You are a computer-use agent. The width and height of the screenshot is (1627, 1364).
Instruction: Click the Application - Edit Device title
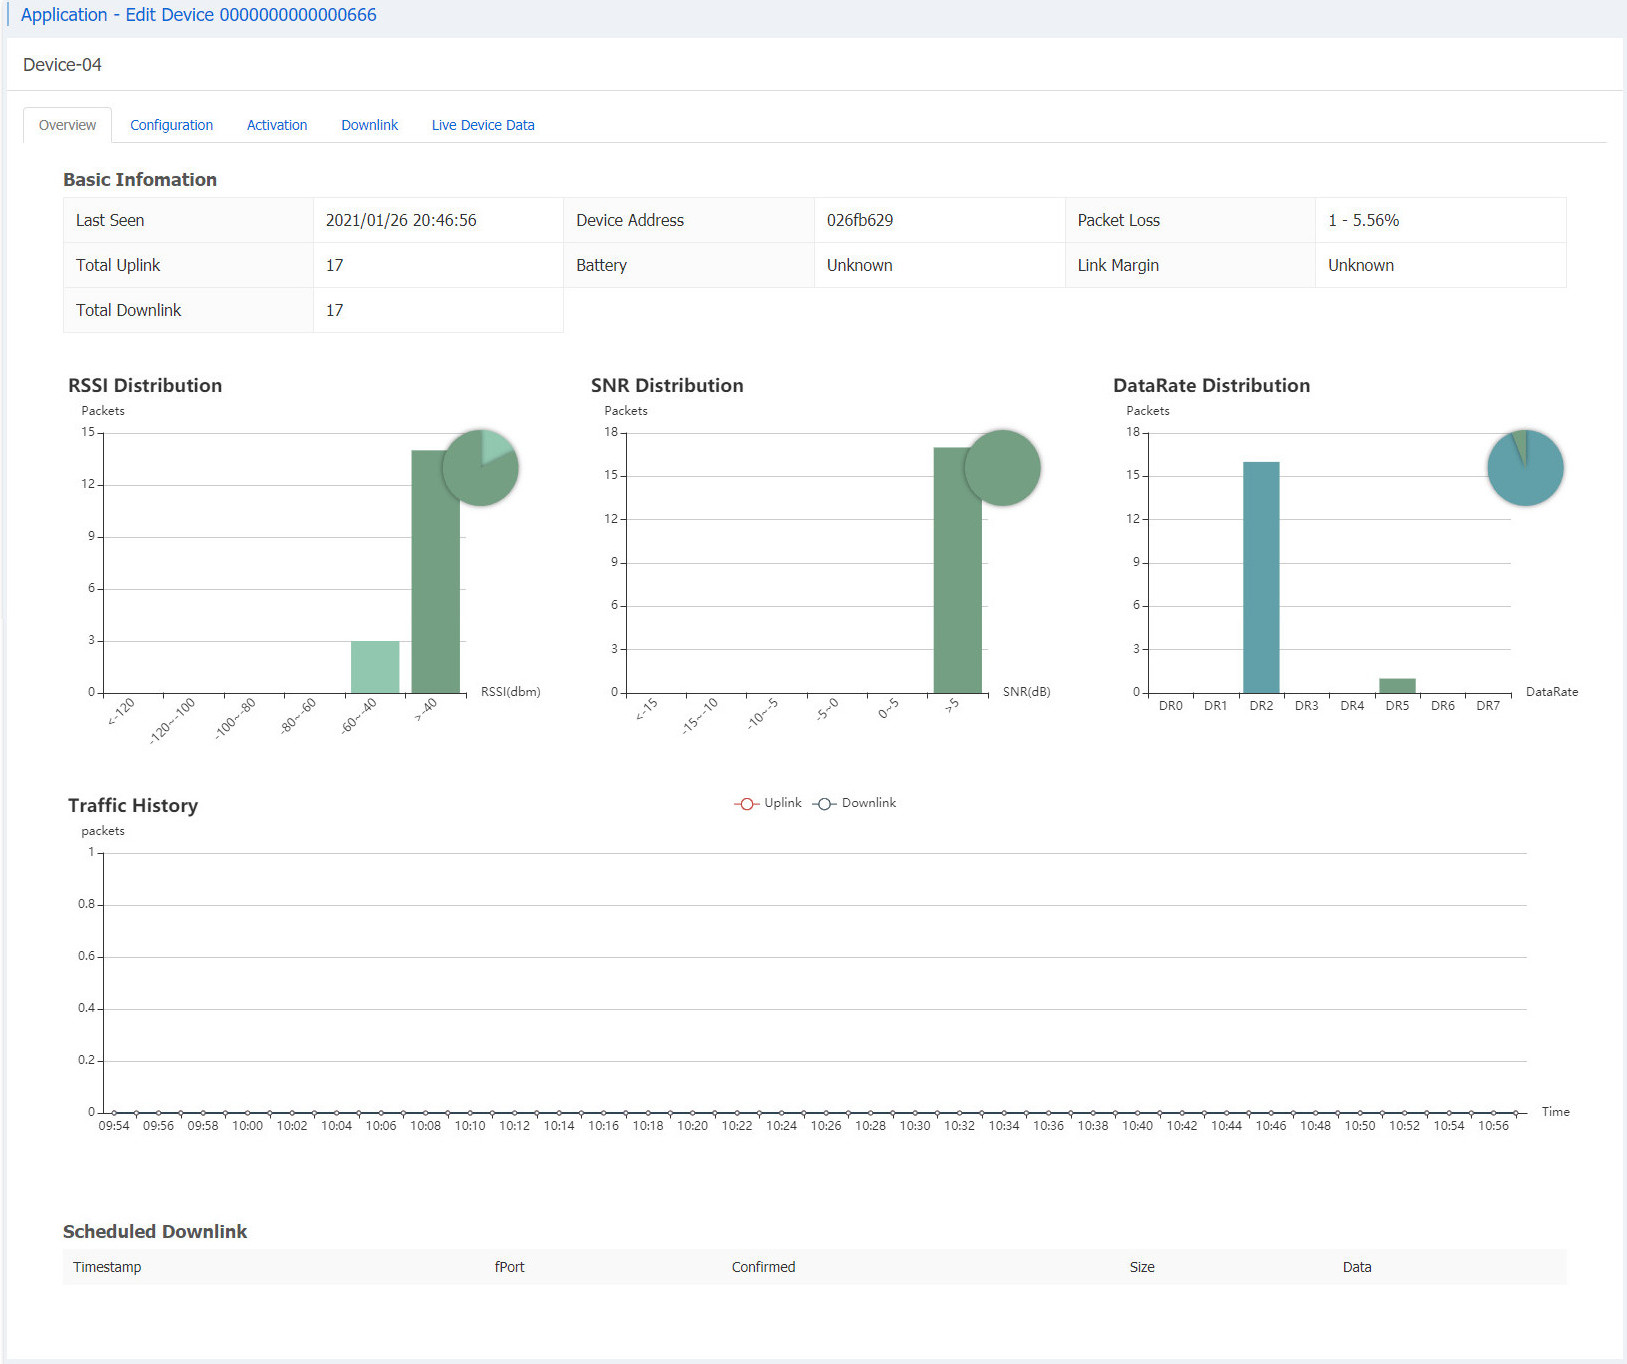click(x=198, y=15)
